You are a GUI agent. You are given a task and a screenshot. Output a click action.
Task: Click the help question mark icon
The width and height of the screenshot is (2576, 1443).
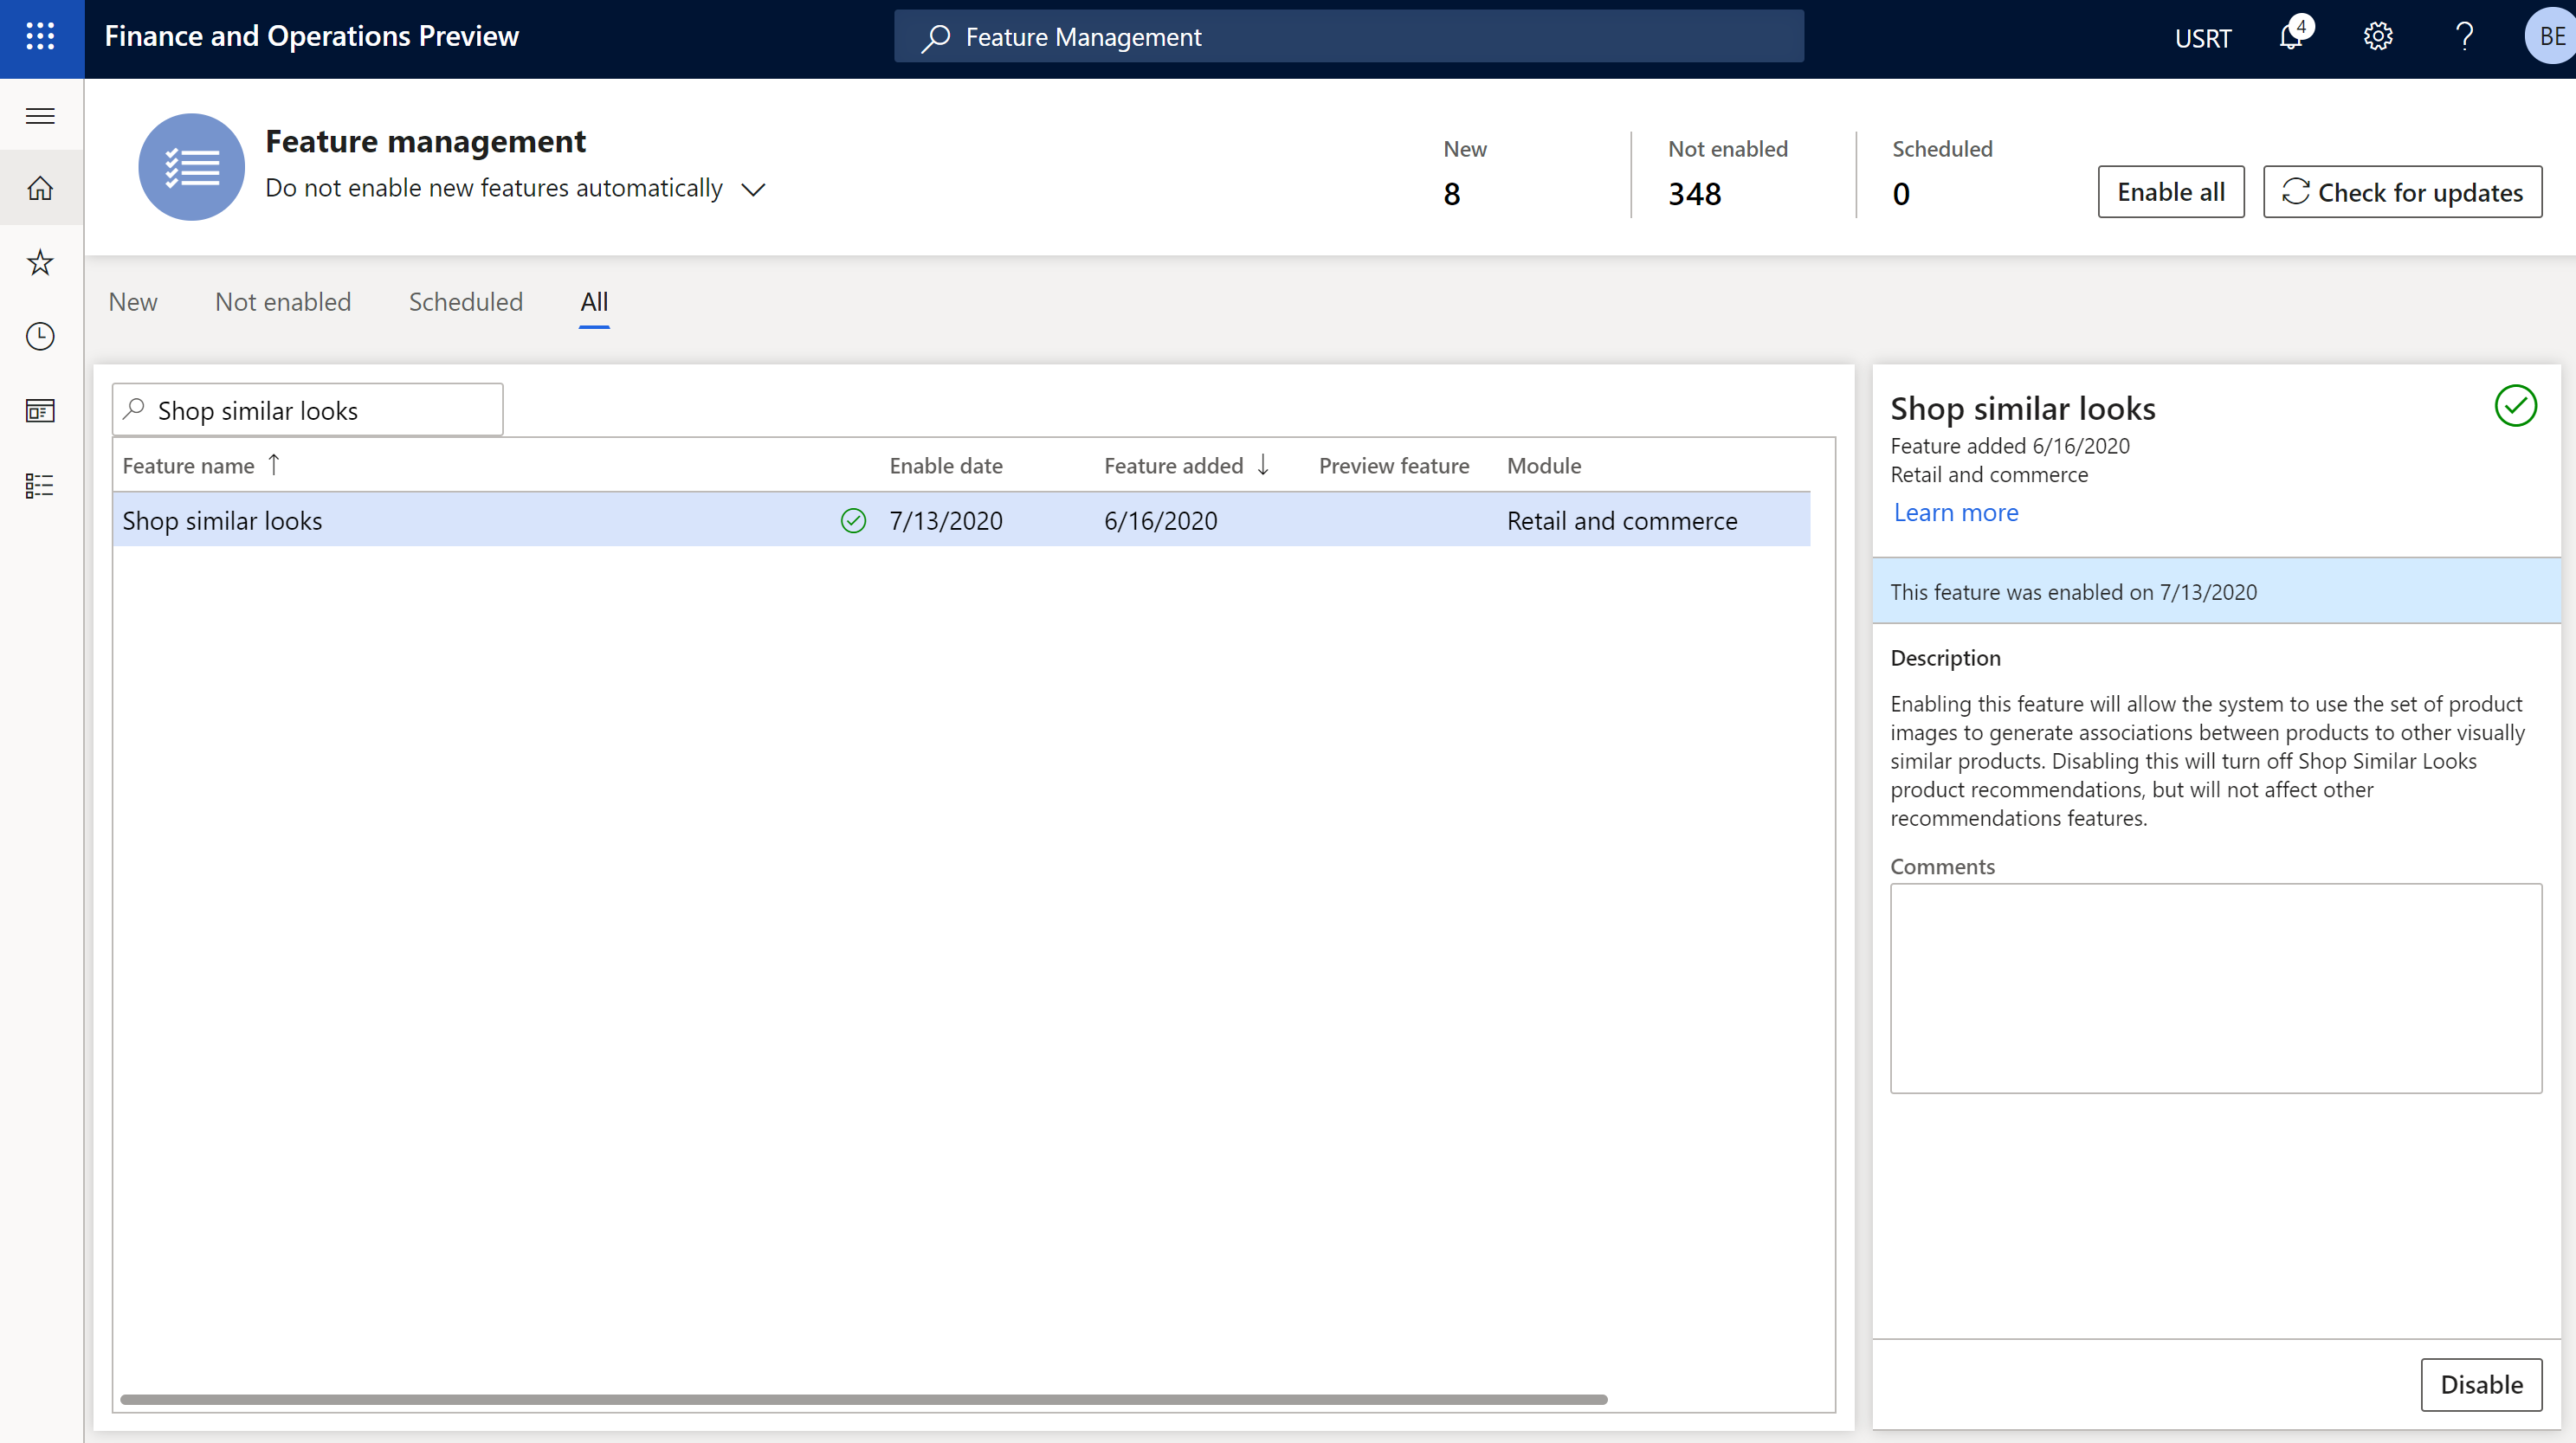pyautogui.click(x=2464, y=35)
